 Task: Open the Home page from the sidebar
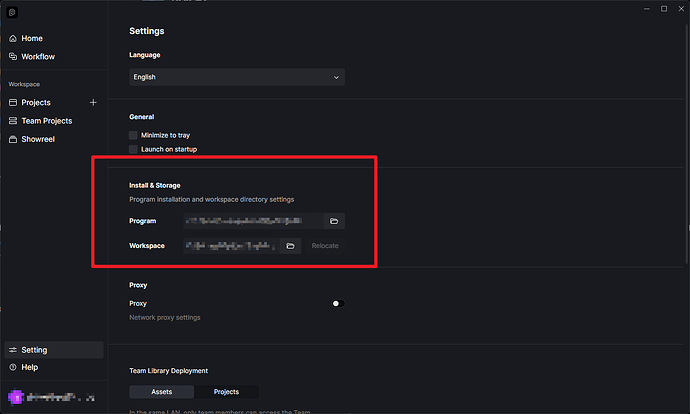pos(31,38)
